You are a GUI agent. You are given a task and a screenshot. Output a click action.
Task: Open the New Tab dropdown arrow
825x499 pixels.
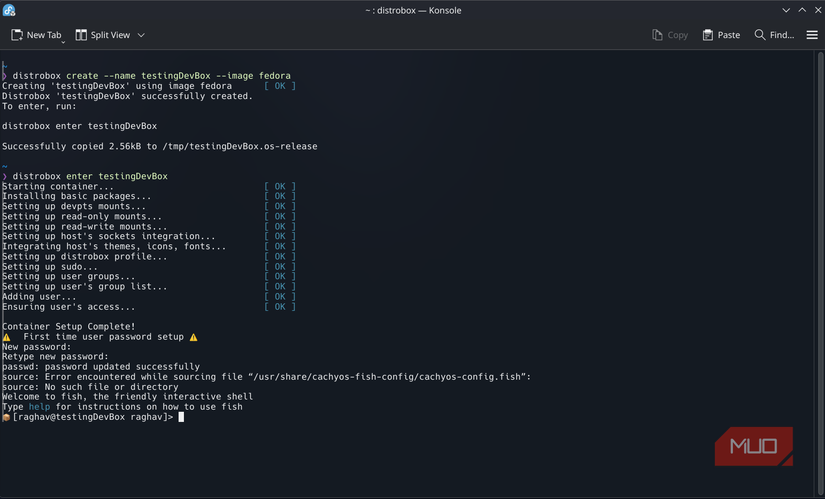click(x=63, y=42)
